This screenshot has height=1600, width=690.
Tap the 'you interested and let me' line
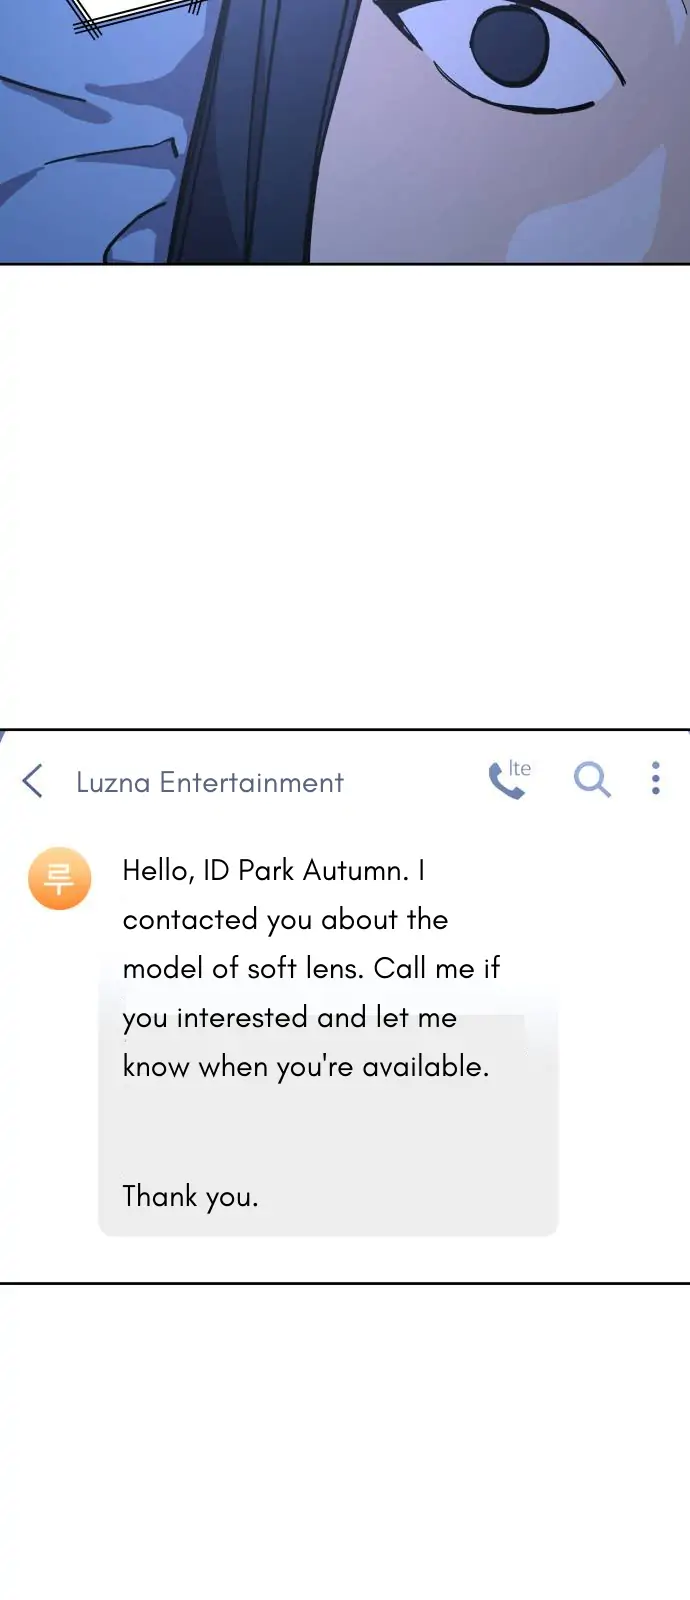point(289,1017)
